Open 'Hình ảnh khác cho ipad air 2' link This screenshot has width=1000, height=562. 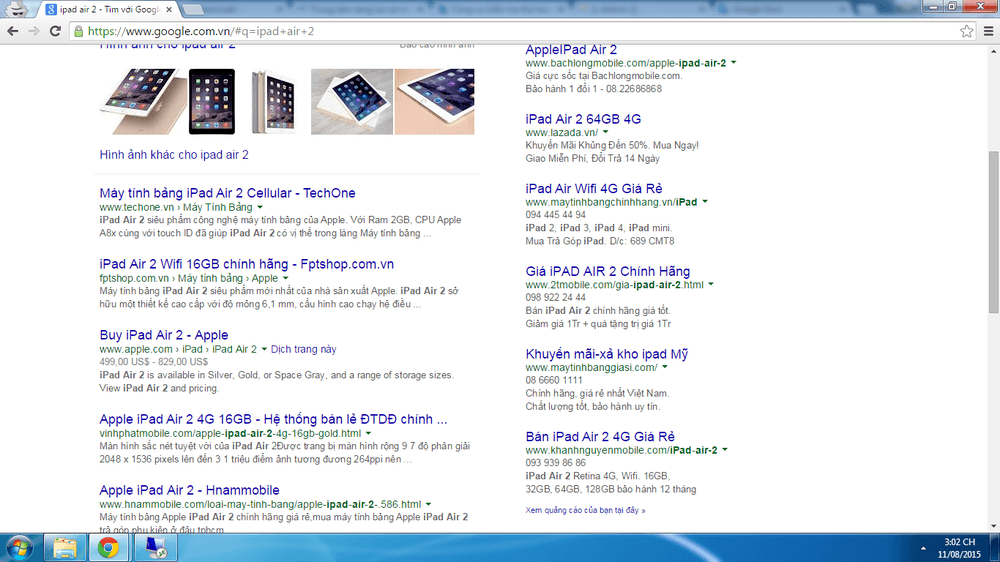click(x=174, y=154)
